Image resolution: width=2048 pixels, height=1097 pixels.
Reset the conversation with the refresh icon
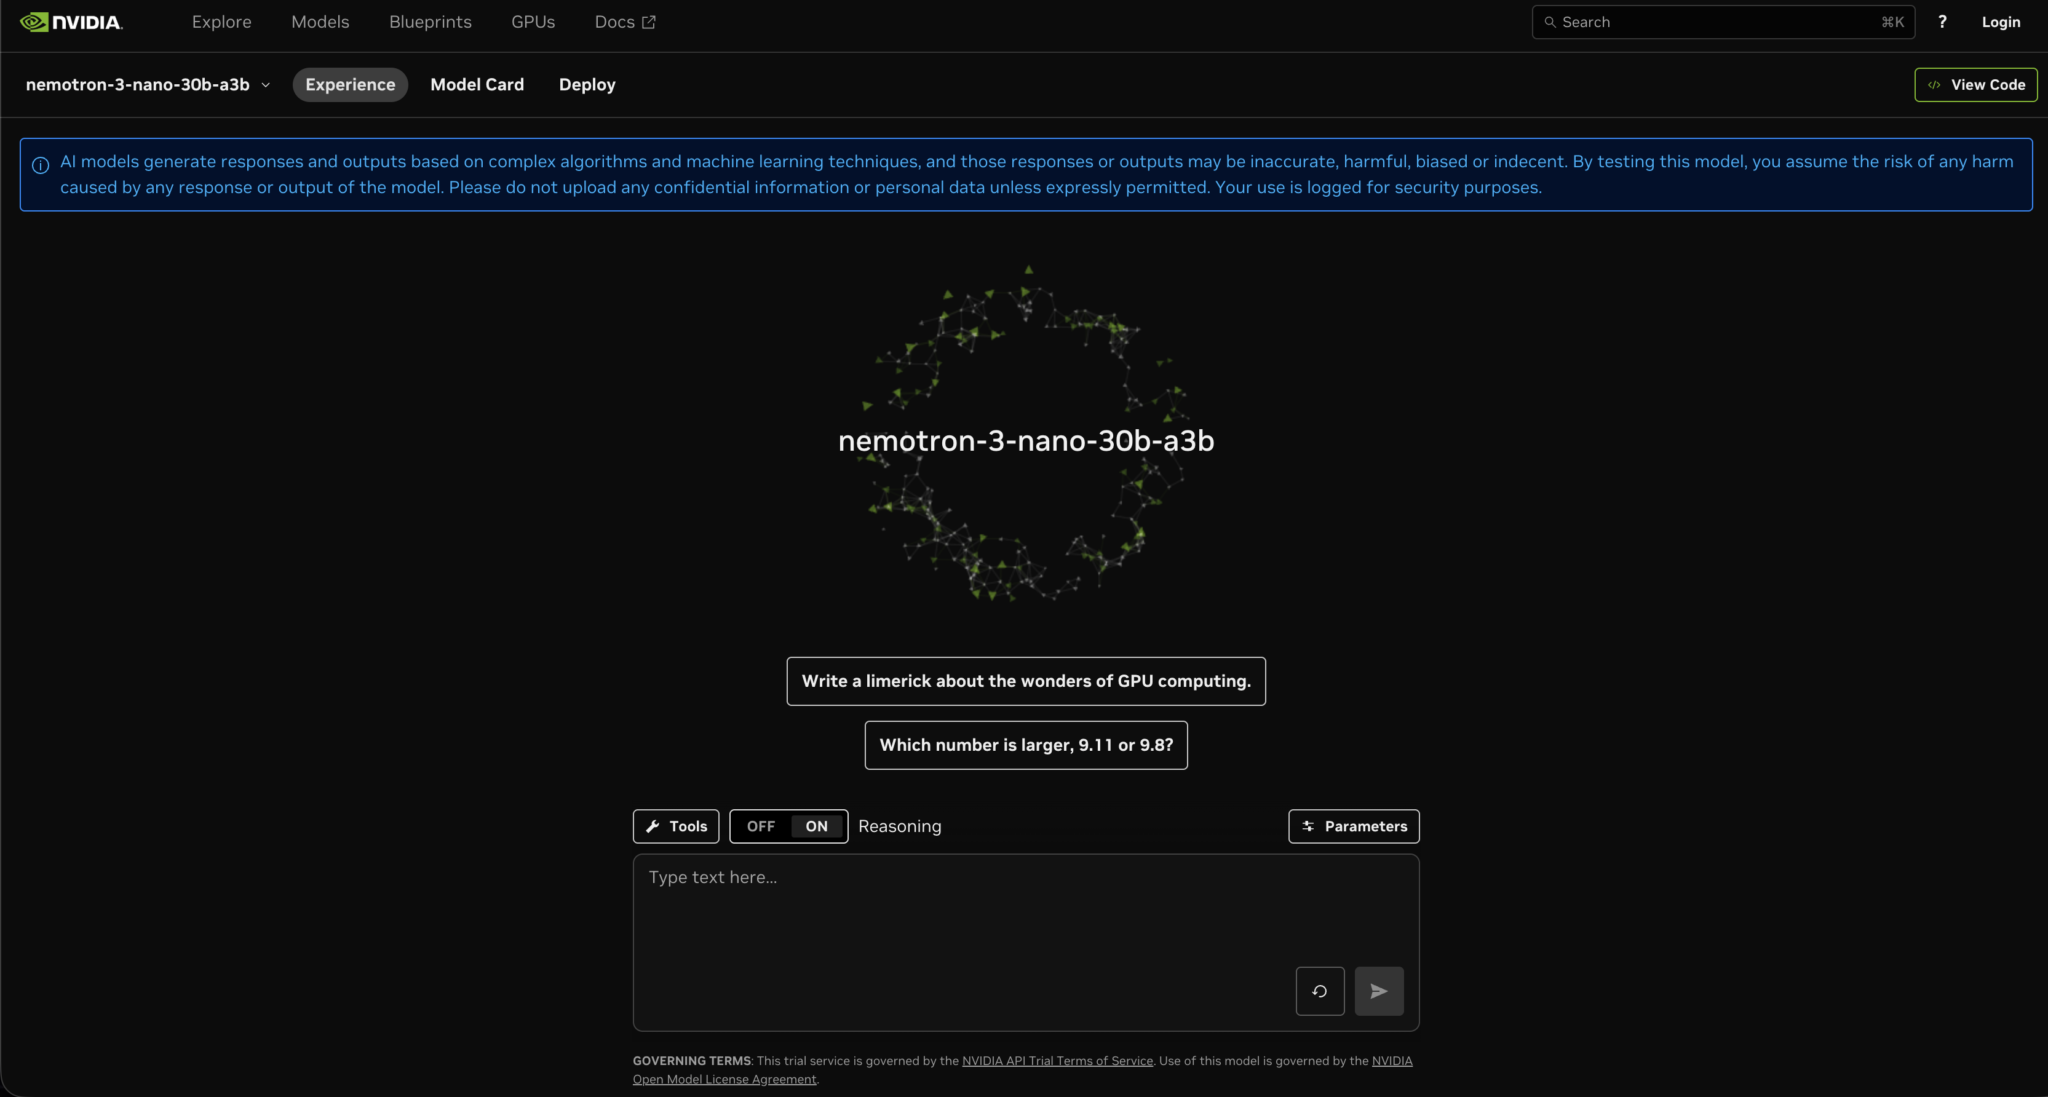(x=1319, y=991)
